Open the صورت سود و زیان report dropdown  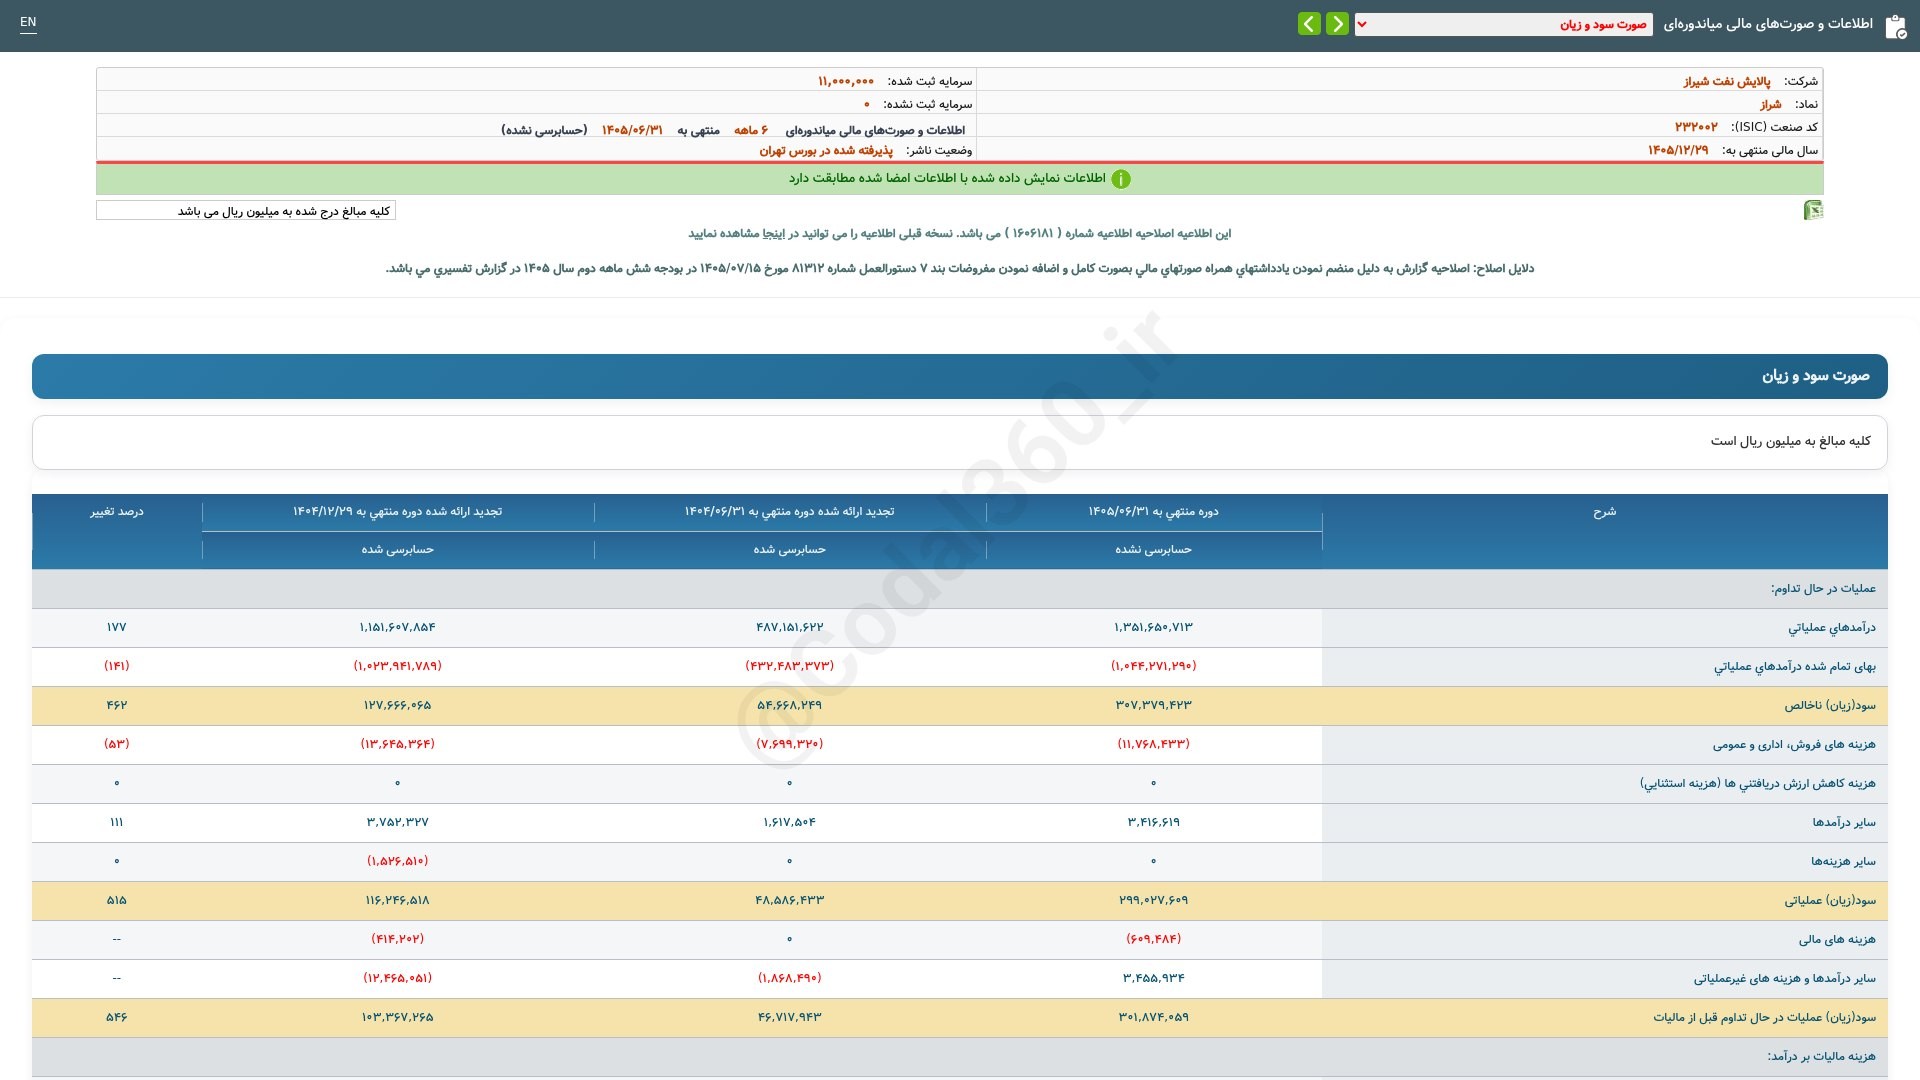pyautogui.click(x=1503, y=24)
